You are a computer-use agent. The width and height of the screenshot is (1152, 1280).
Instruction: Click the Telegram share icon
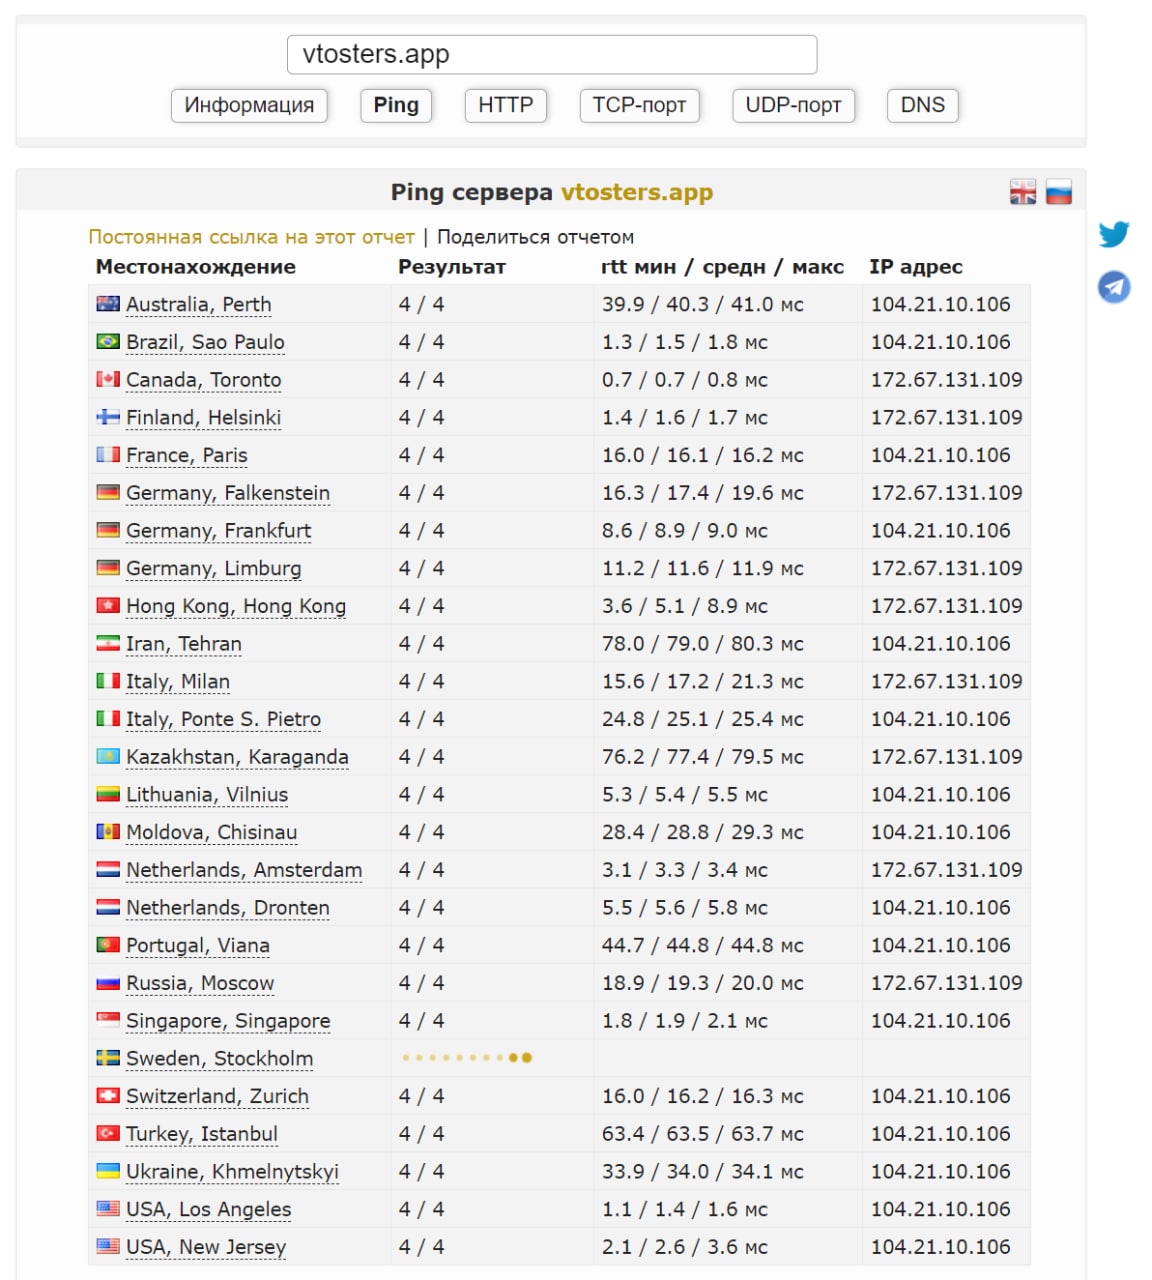pos(1114,287)
